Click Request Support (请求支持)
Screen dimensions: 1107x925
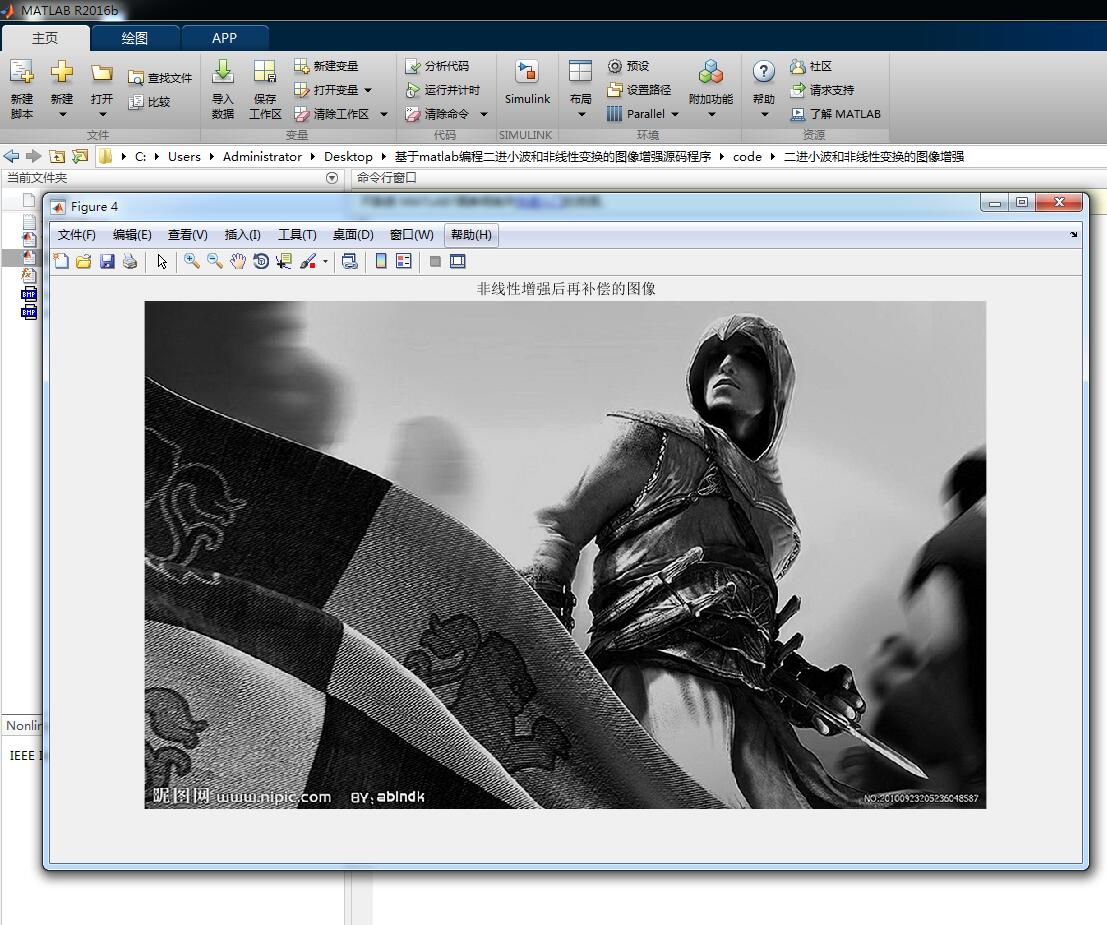[x=822, y=90]
